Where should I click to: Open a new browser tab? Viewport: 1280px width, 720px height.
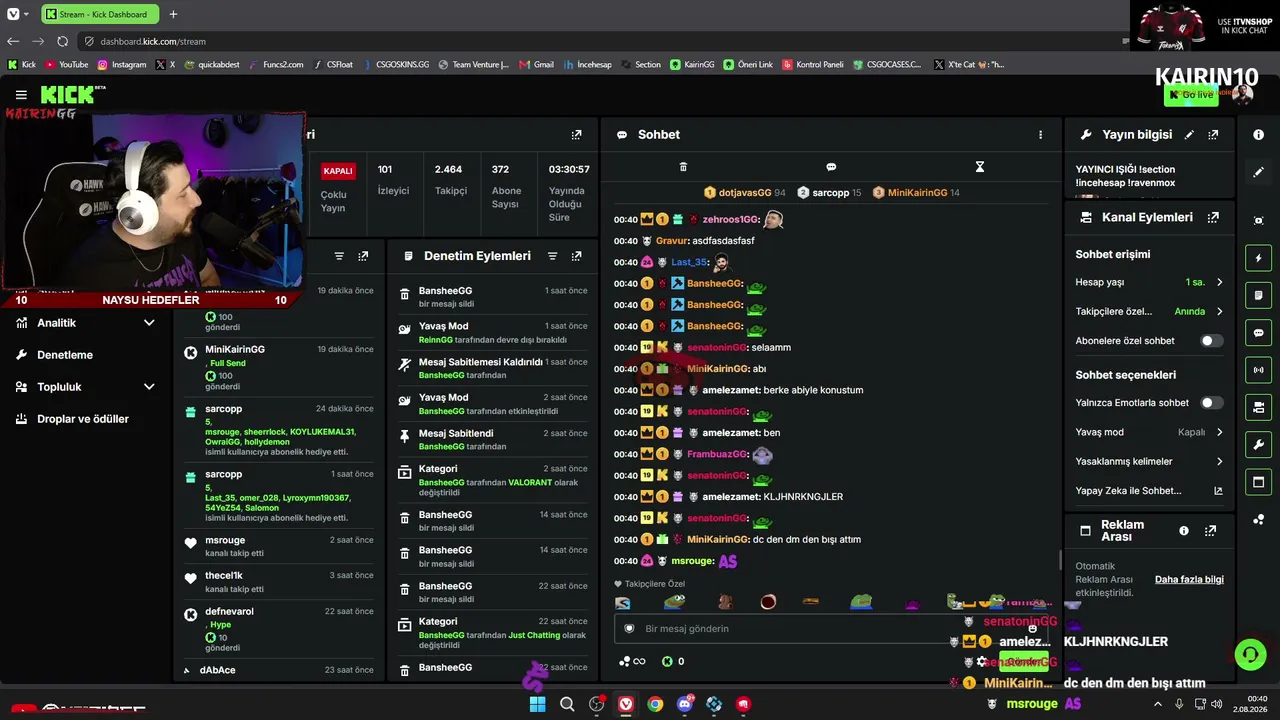click(173, 14)
